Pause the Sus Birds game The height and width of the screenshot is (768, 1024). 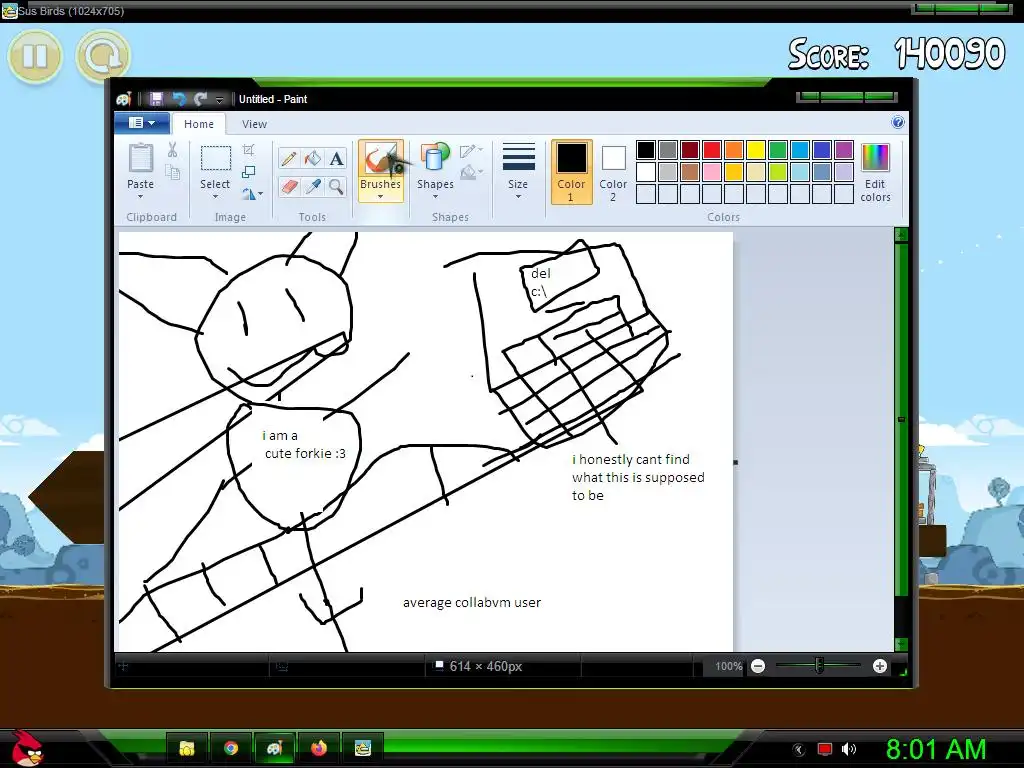point(35,56)
